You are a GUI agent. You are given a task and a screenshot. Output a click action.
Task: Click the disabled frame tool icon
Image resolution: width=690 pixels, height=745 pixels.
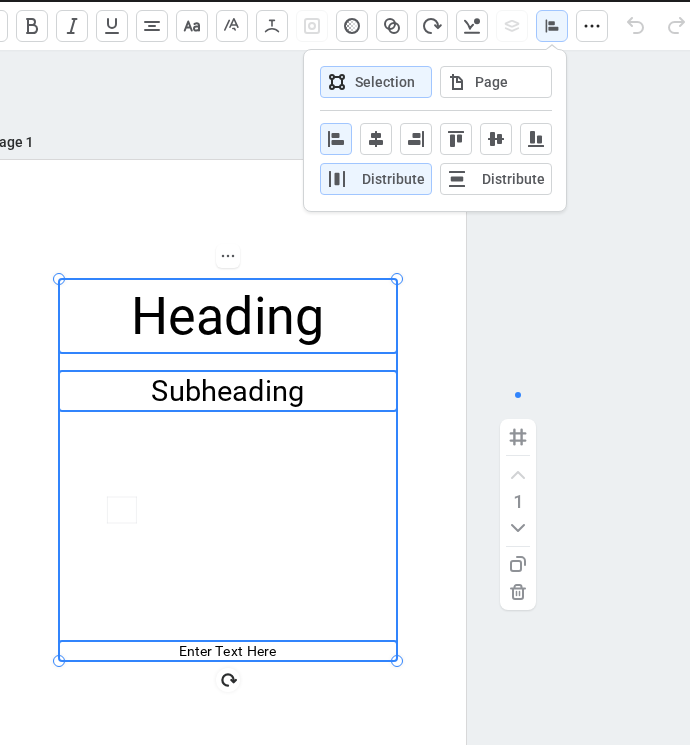click(312, 26)
